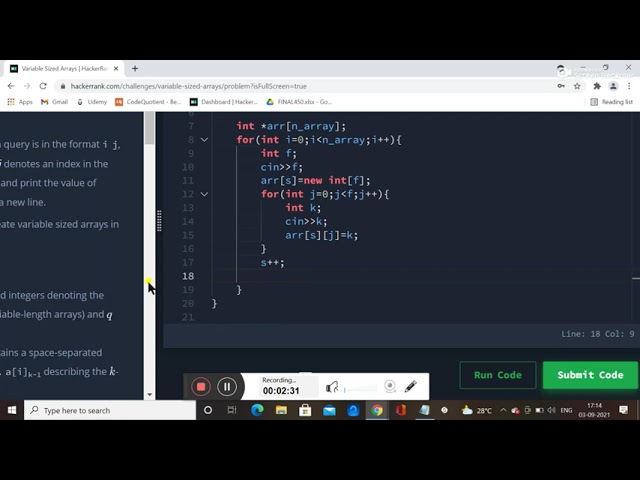Launch Microsoft Edge from taskbar
The image size is (640, 480).
coord(257,410)
